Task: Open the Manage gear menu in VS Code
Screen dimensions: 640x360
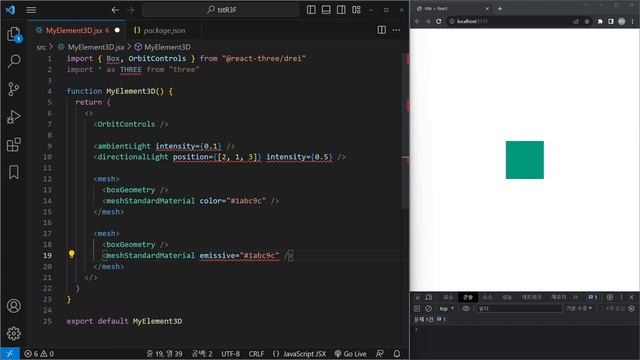Action: (x=14, y=333)
